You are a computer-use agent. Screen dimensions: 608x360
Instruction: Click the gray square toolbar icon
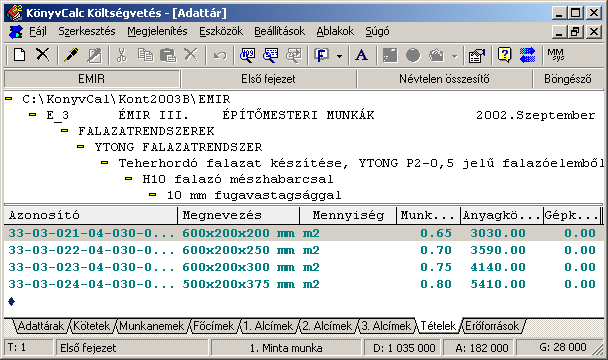(x=390, y=55)
